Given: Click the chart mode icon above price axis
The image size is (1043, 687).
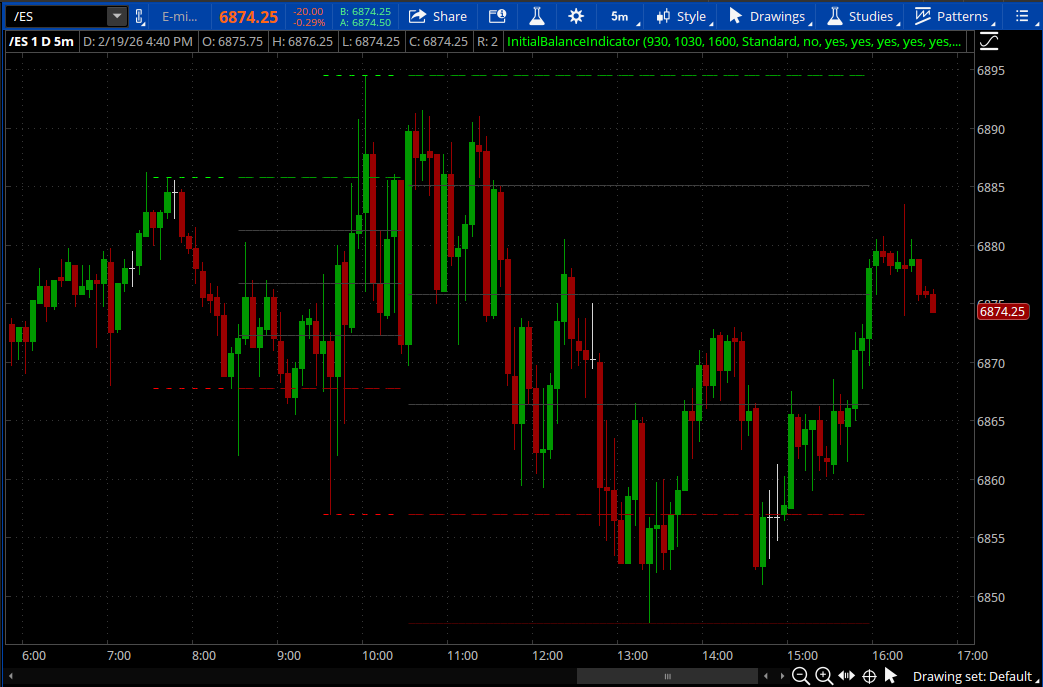Looking at the screenshot, I should click(988, 42).
